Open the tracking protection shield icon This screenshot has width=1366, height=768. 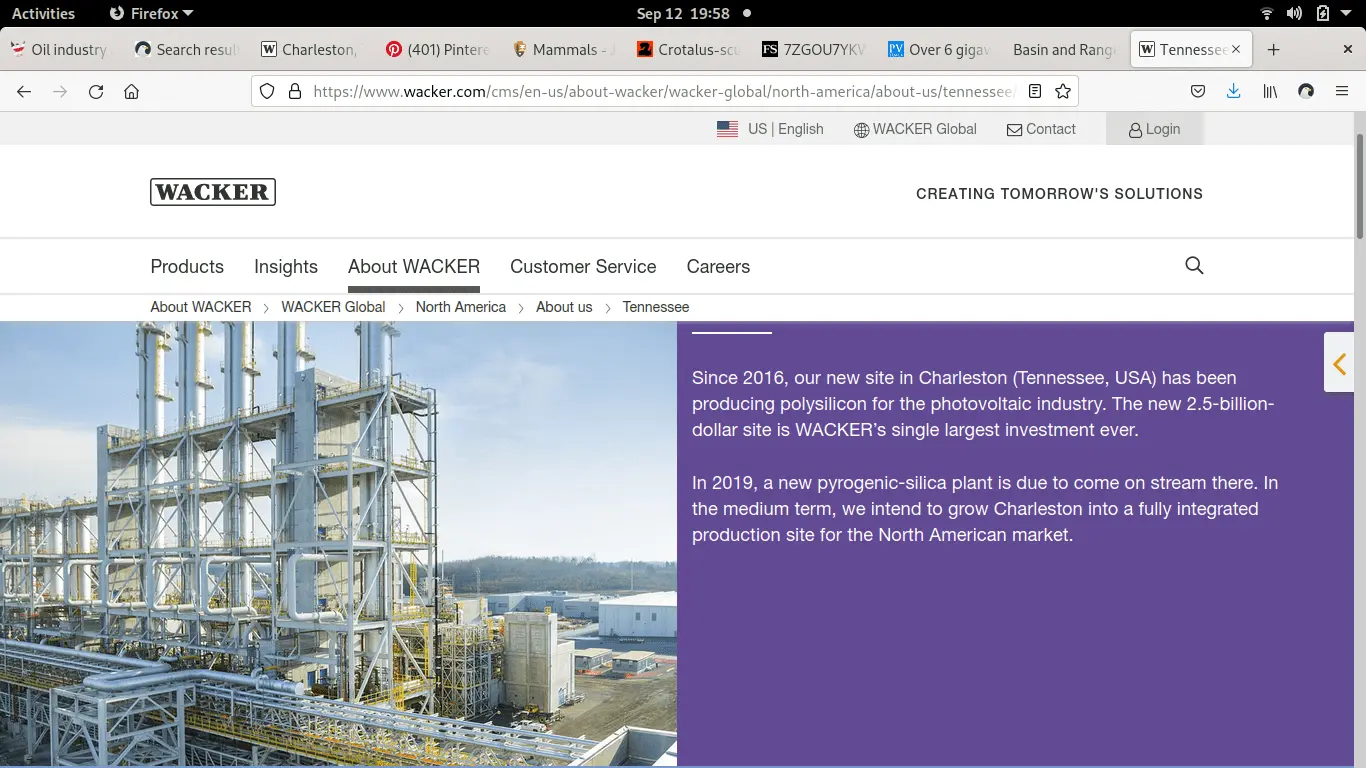coord(267,91)
